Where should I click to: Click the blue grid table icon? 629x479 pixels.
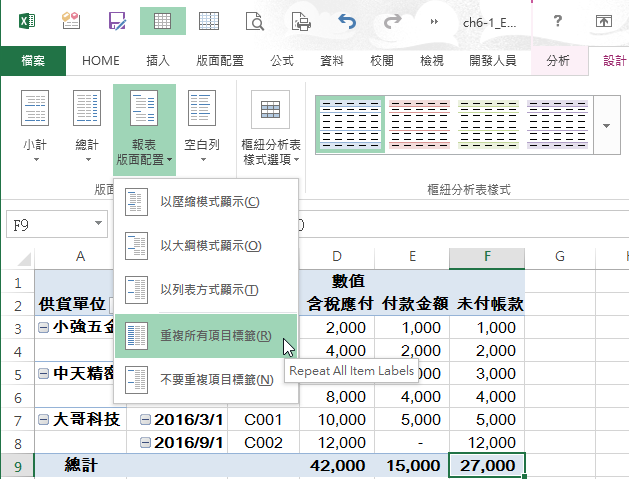209,21
